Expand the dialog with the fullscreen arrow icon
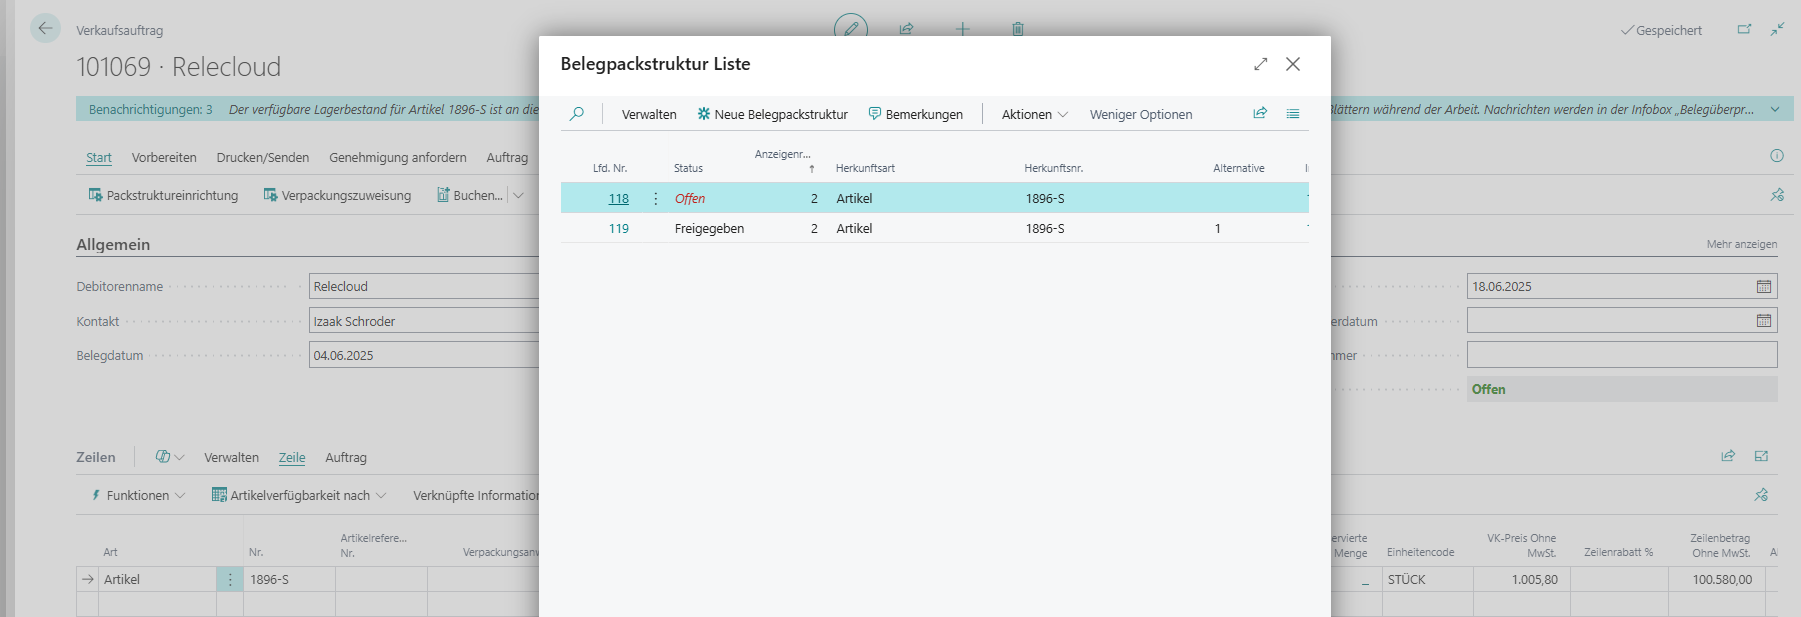Screen dimensions: 1801x617 1260,64
